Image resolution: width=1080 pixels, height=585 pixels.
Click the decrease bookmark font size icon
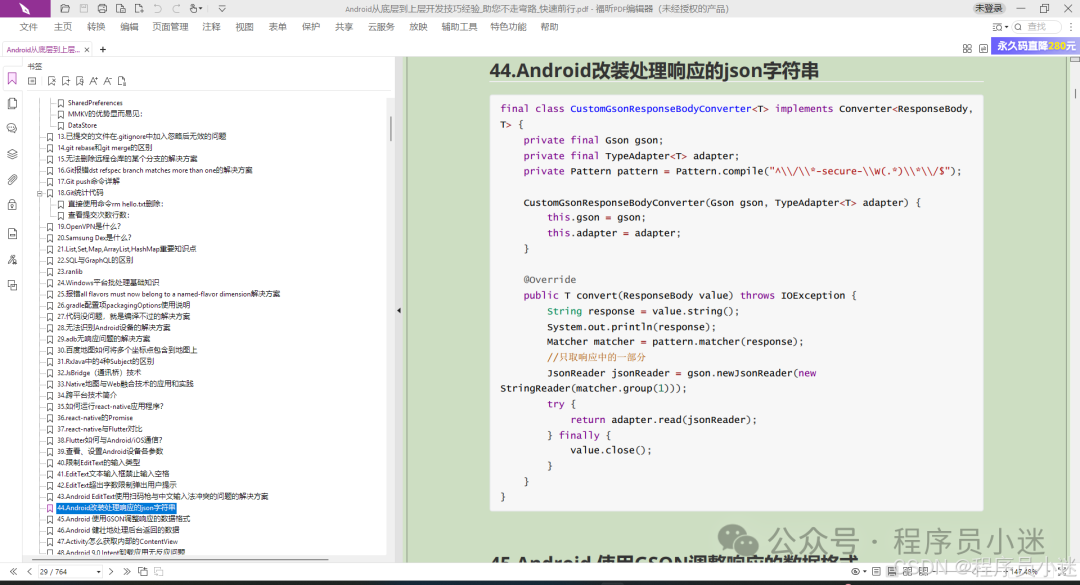(107, 81)
